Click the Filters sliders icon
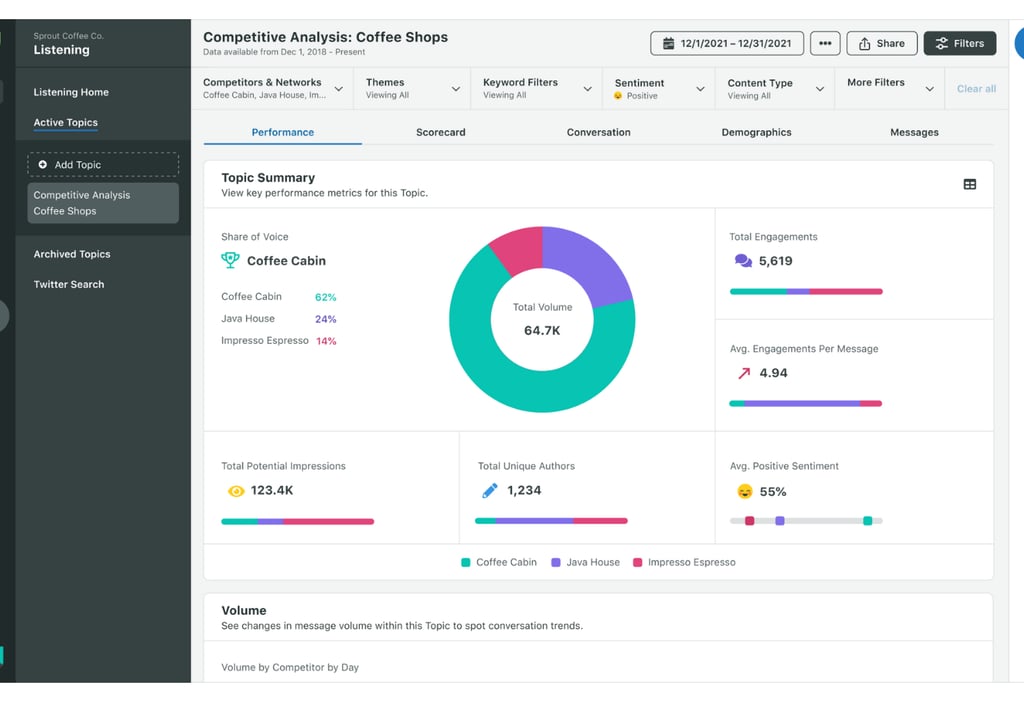This screenshot has height=727, width=1024. (941, 44)
